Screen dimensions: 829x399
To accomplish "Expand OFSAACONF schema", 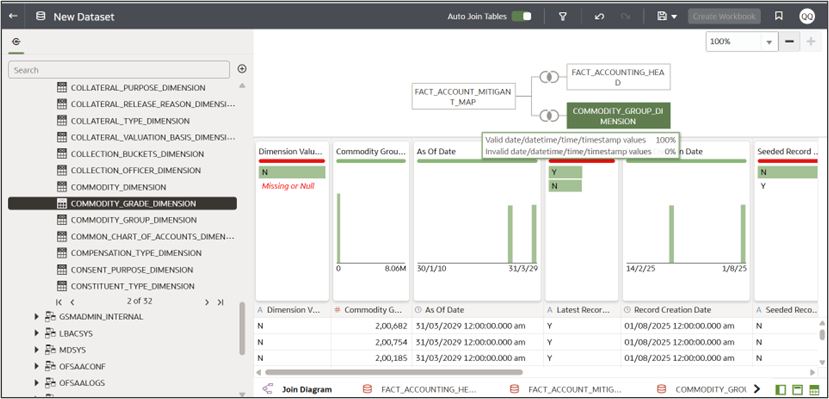I will 36,366.
